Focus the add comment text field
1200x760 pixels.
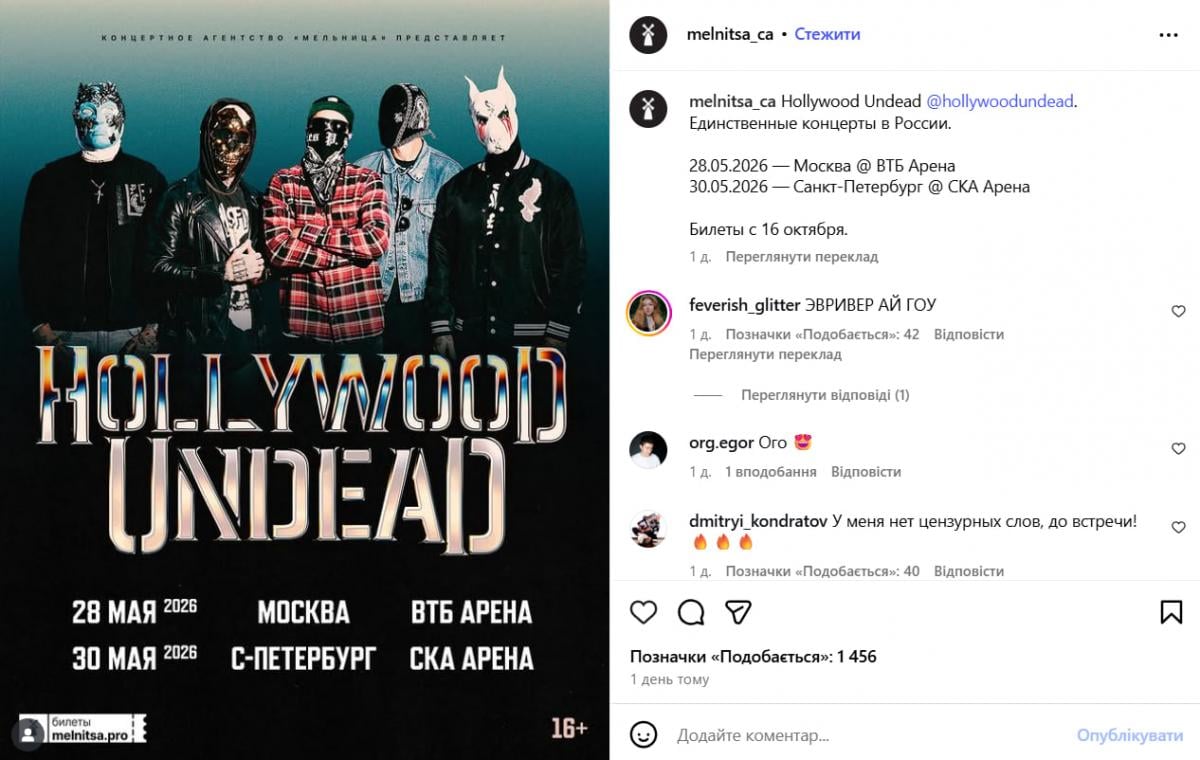pyautogui.click(x=870, y=735)
